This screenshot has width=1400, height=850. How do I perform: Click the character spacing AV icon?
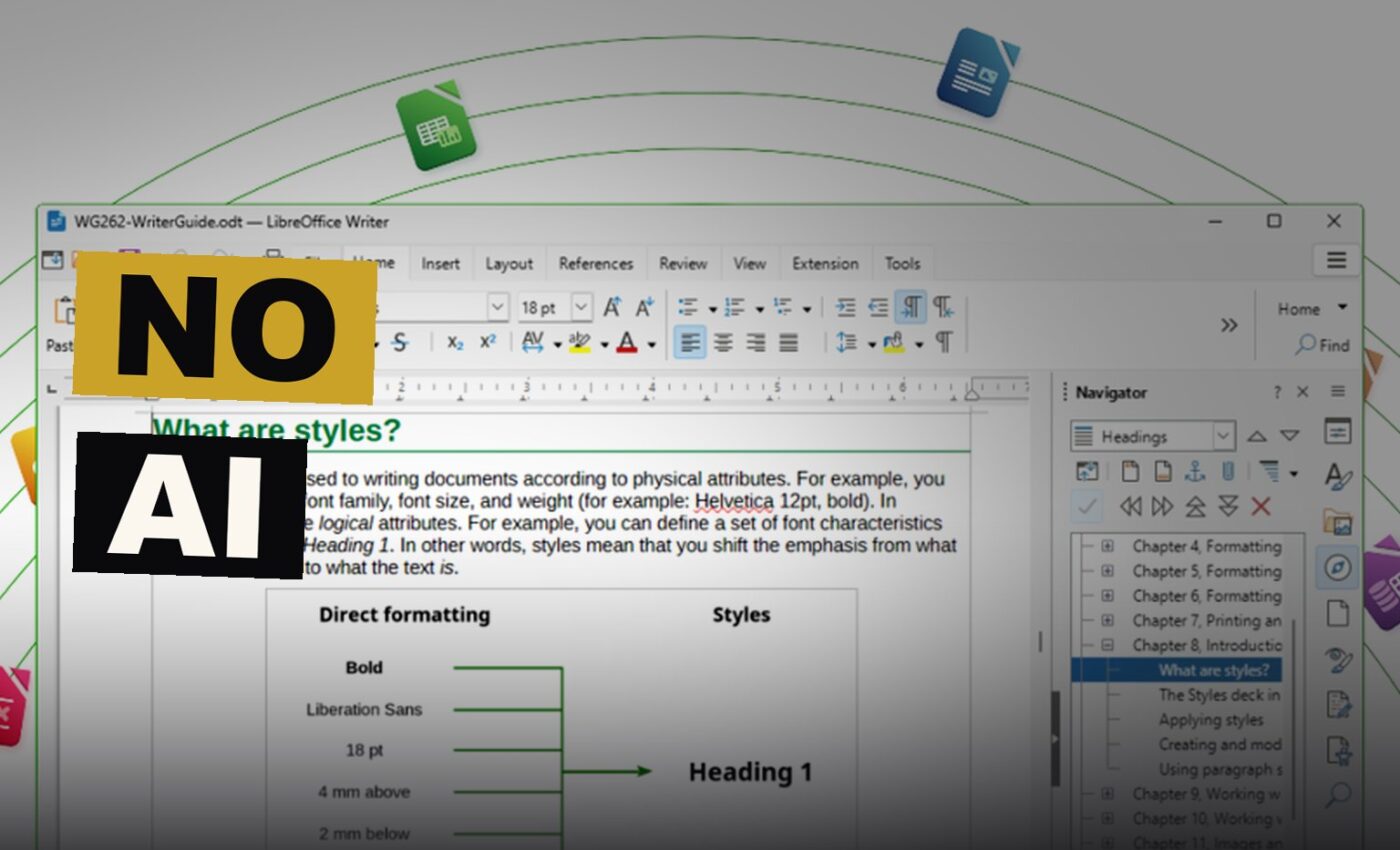533,343
